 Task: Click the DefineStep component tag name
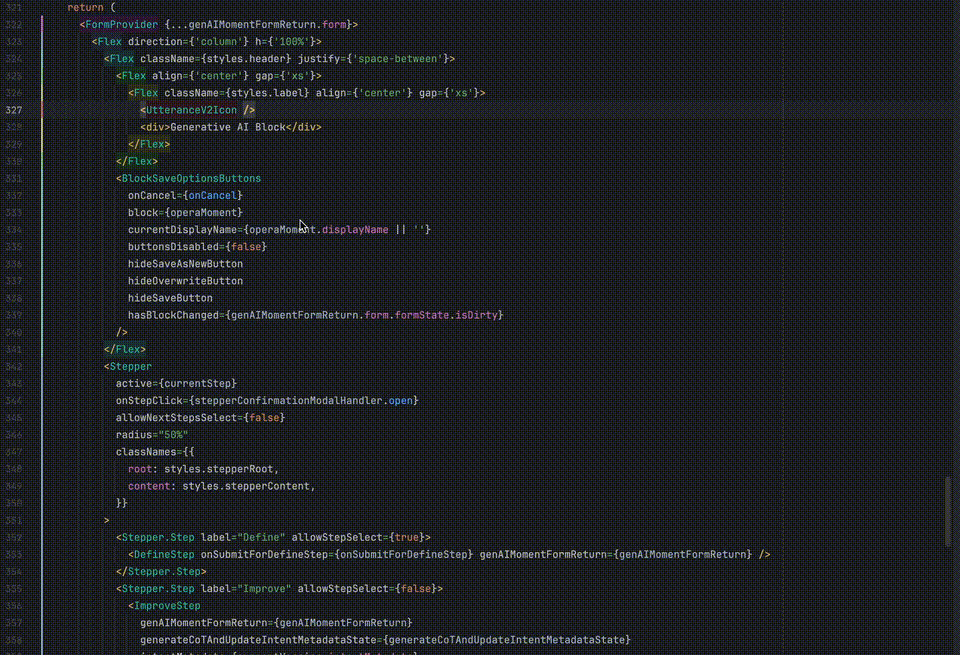tap(164, 555)
